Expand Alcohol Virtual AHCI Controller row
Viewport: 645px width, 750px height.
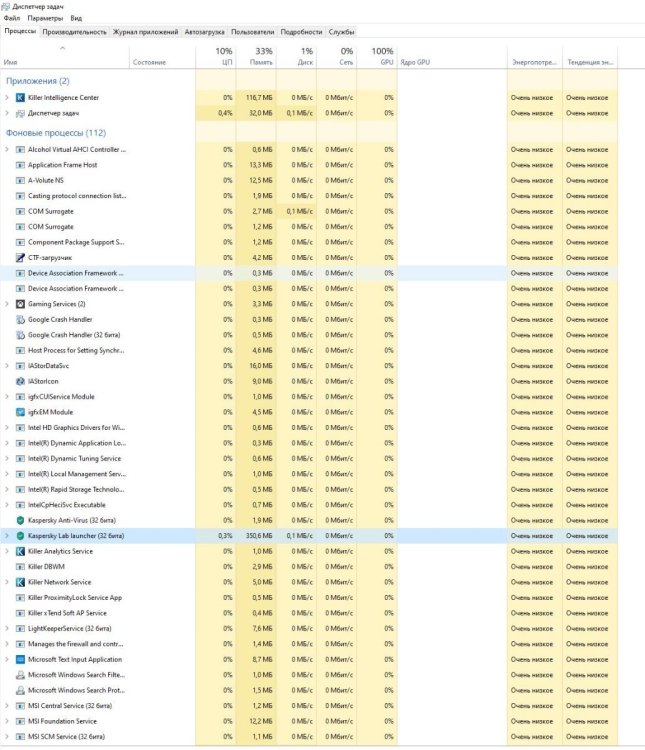[x=7, y=150]
